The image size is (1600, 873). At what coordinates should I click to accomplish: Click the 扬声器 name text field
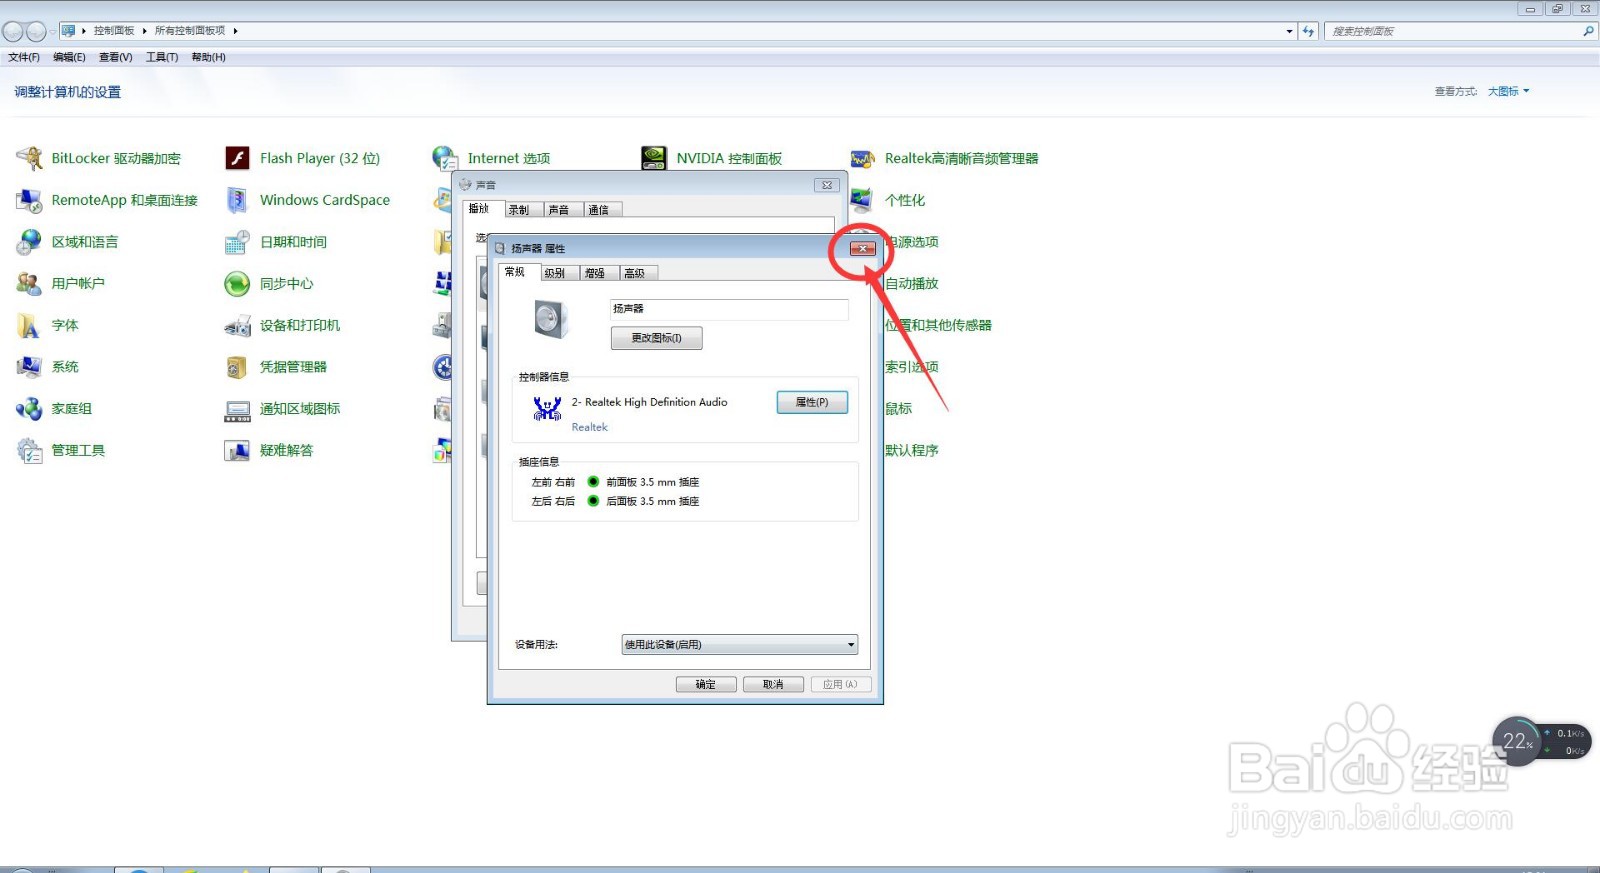[x=729, y=309]
